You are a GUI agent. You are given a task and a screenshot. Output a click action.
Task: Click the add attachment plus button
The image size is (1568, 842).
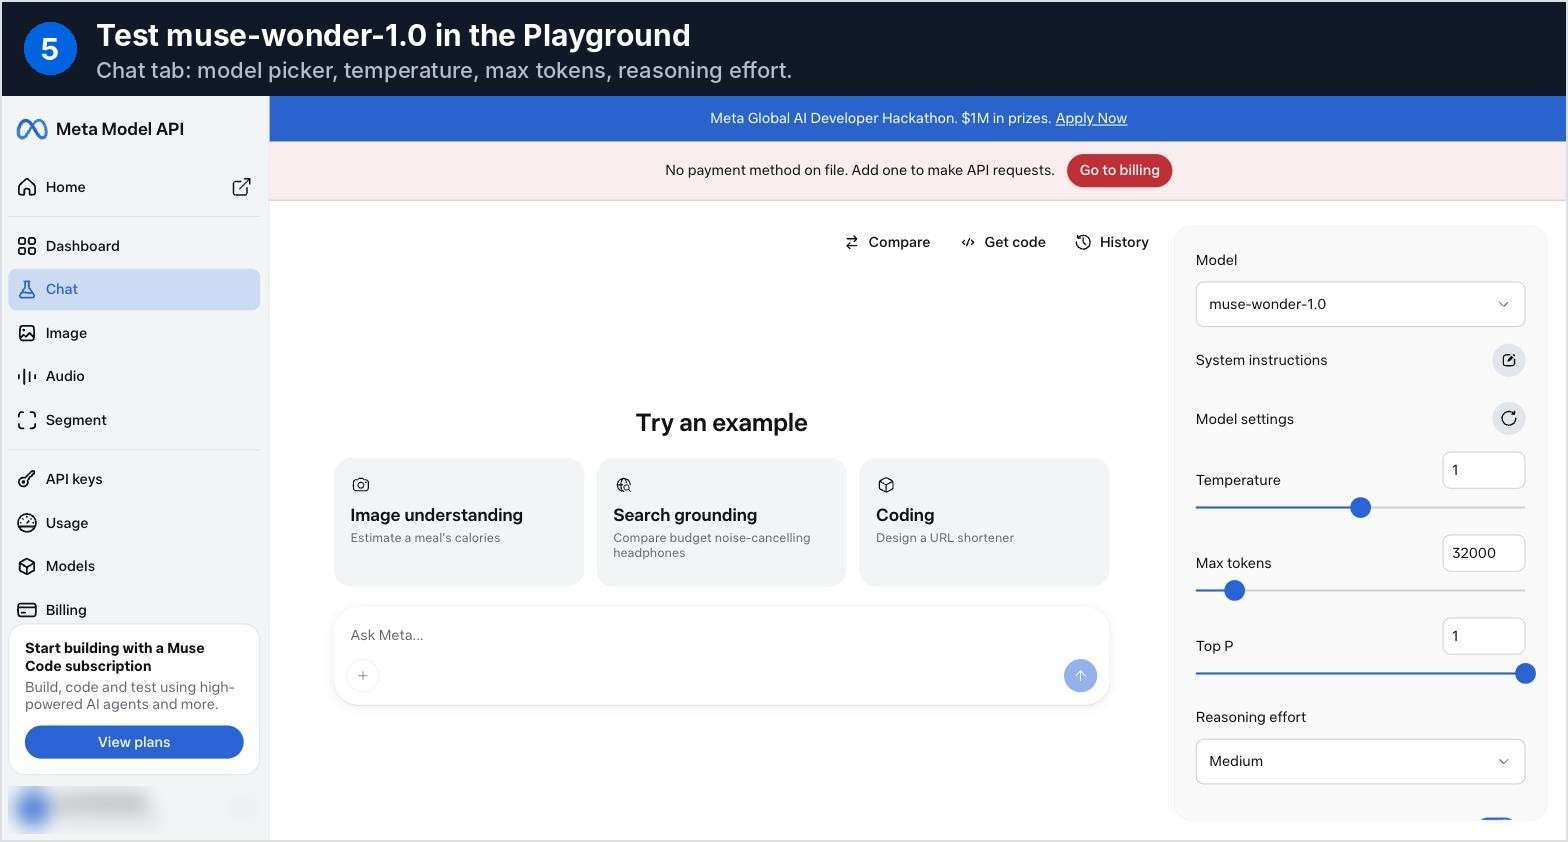click(x=363, y=676)
